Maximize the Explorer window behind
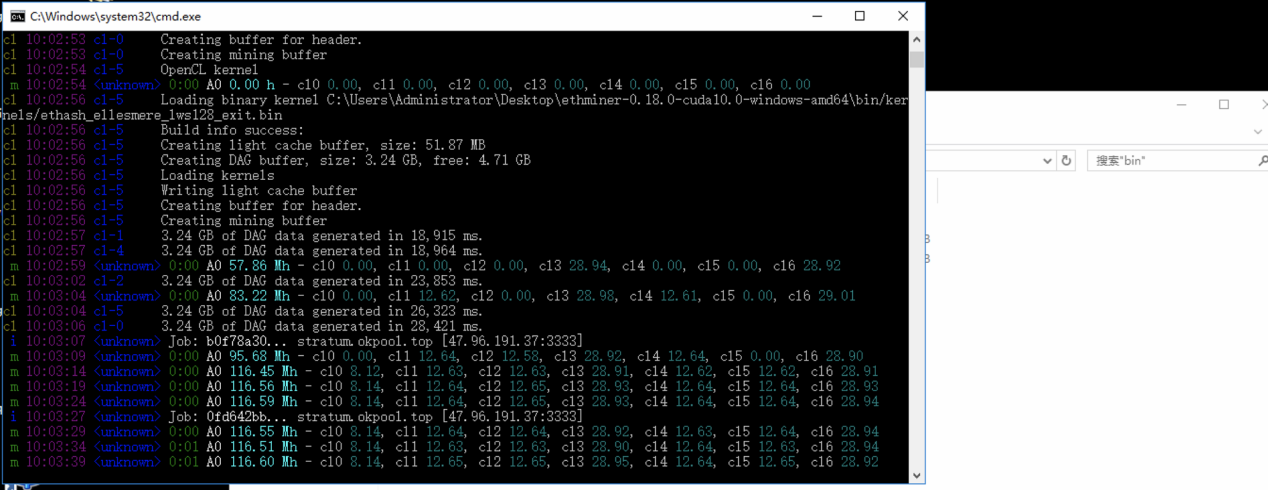The width and height of the screenshot is (1268, 490). pos(1224,105)
